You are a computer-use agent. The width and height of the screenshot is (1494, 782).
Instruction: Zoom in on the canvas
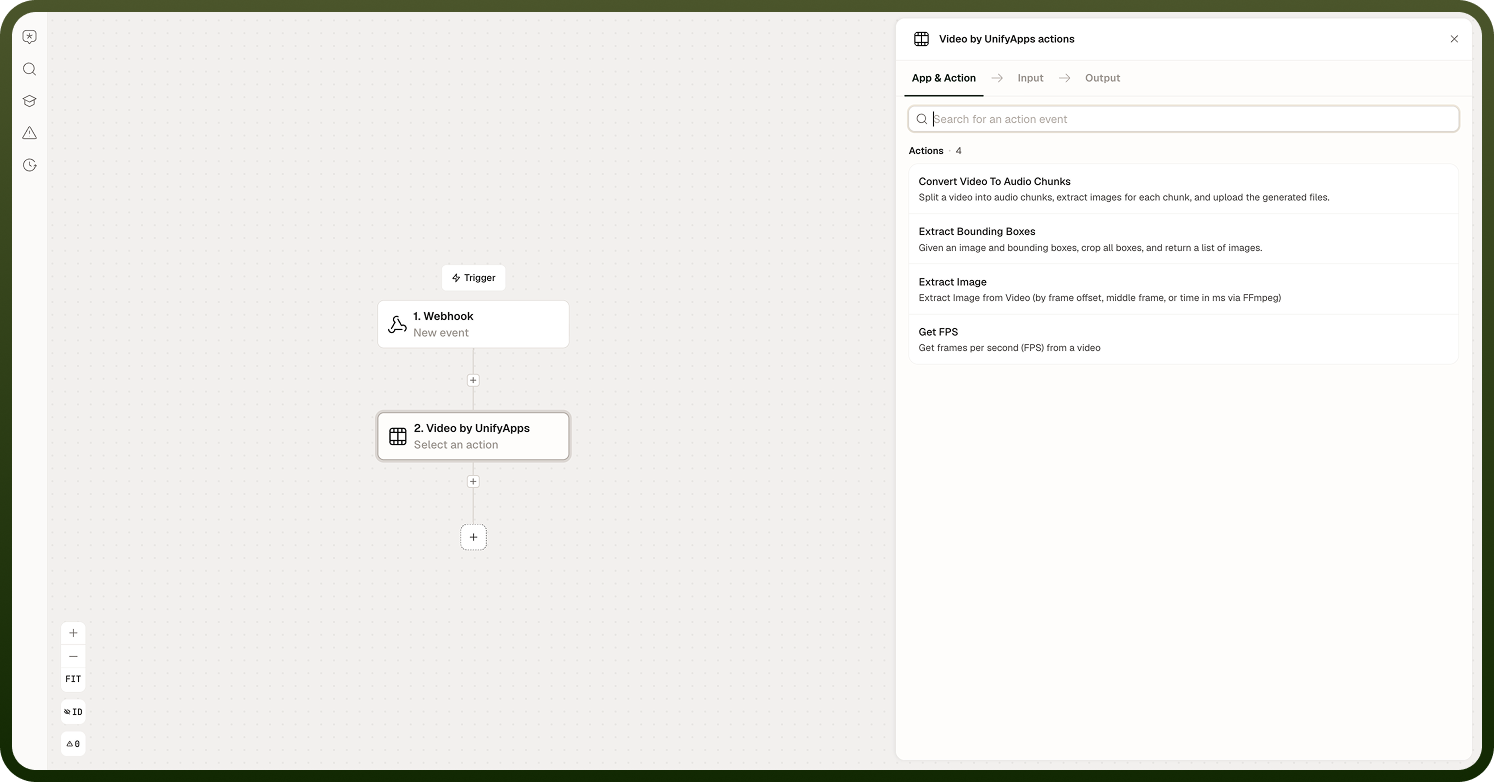pyautogui.click(x=73, y=633)
